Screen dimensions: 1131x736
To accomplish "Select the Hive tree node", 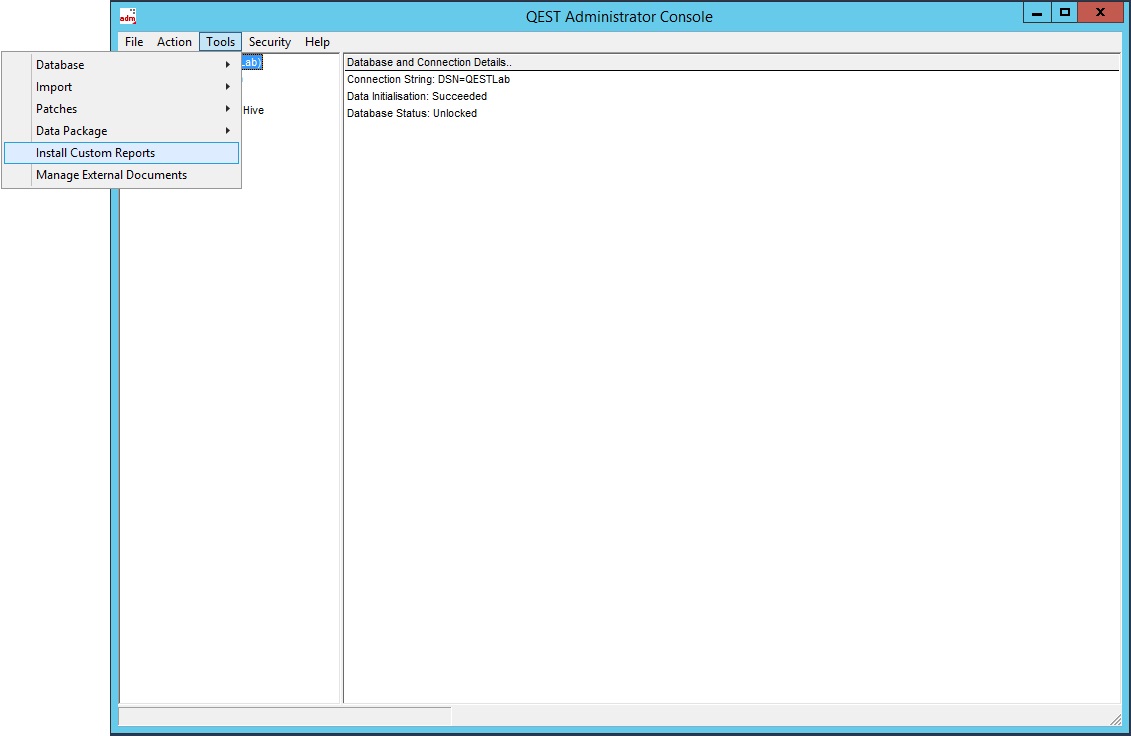I will (x=253, y=111).
